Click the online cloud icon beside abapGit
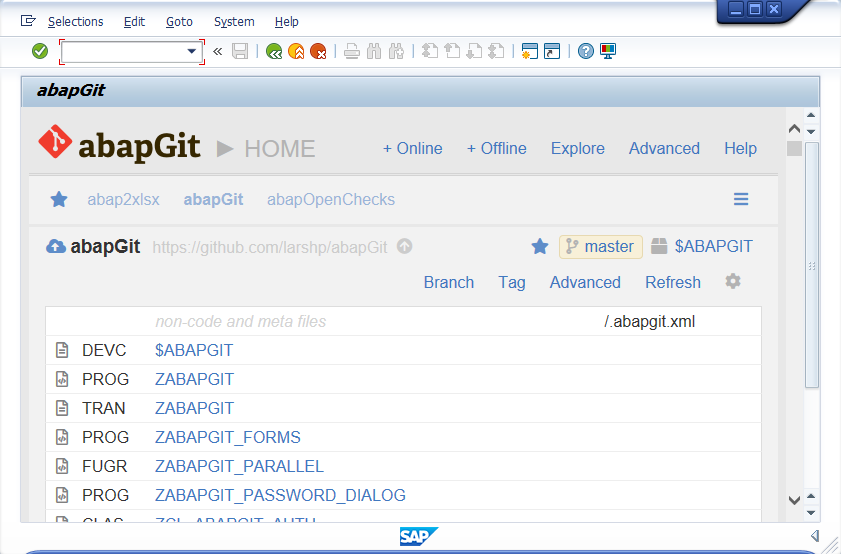841x554 pixels. [x=56, y=247]
